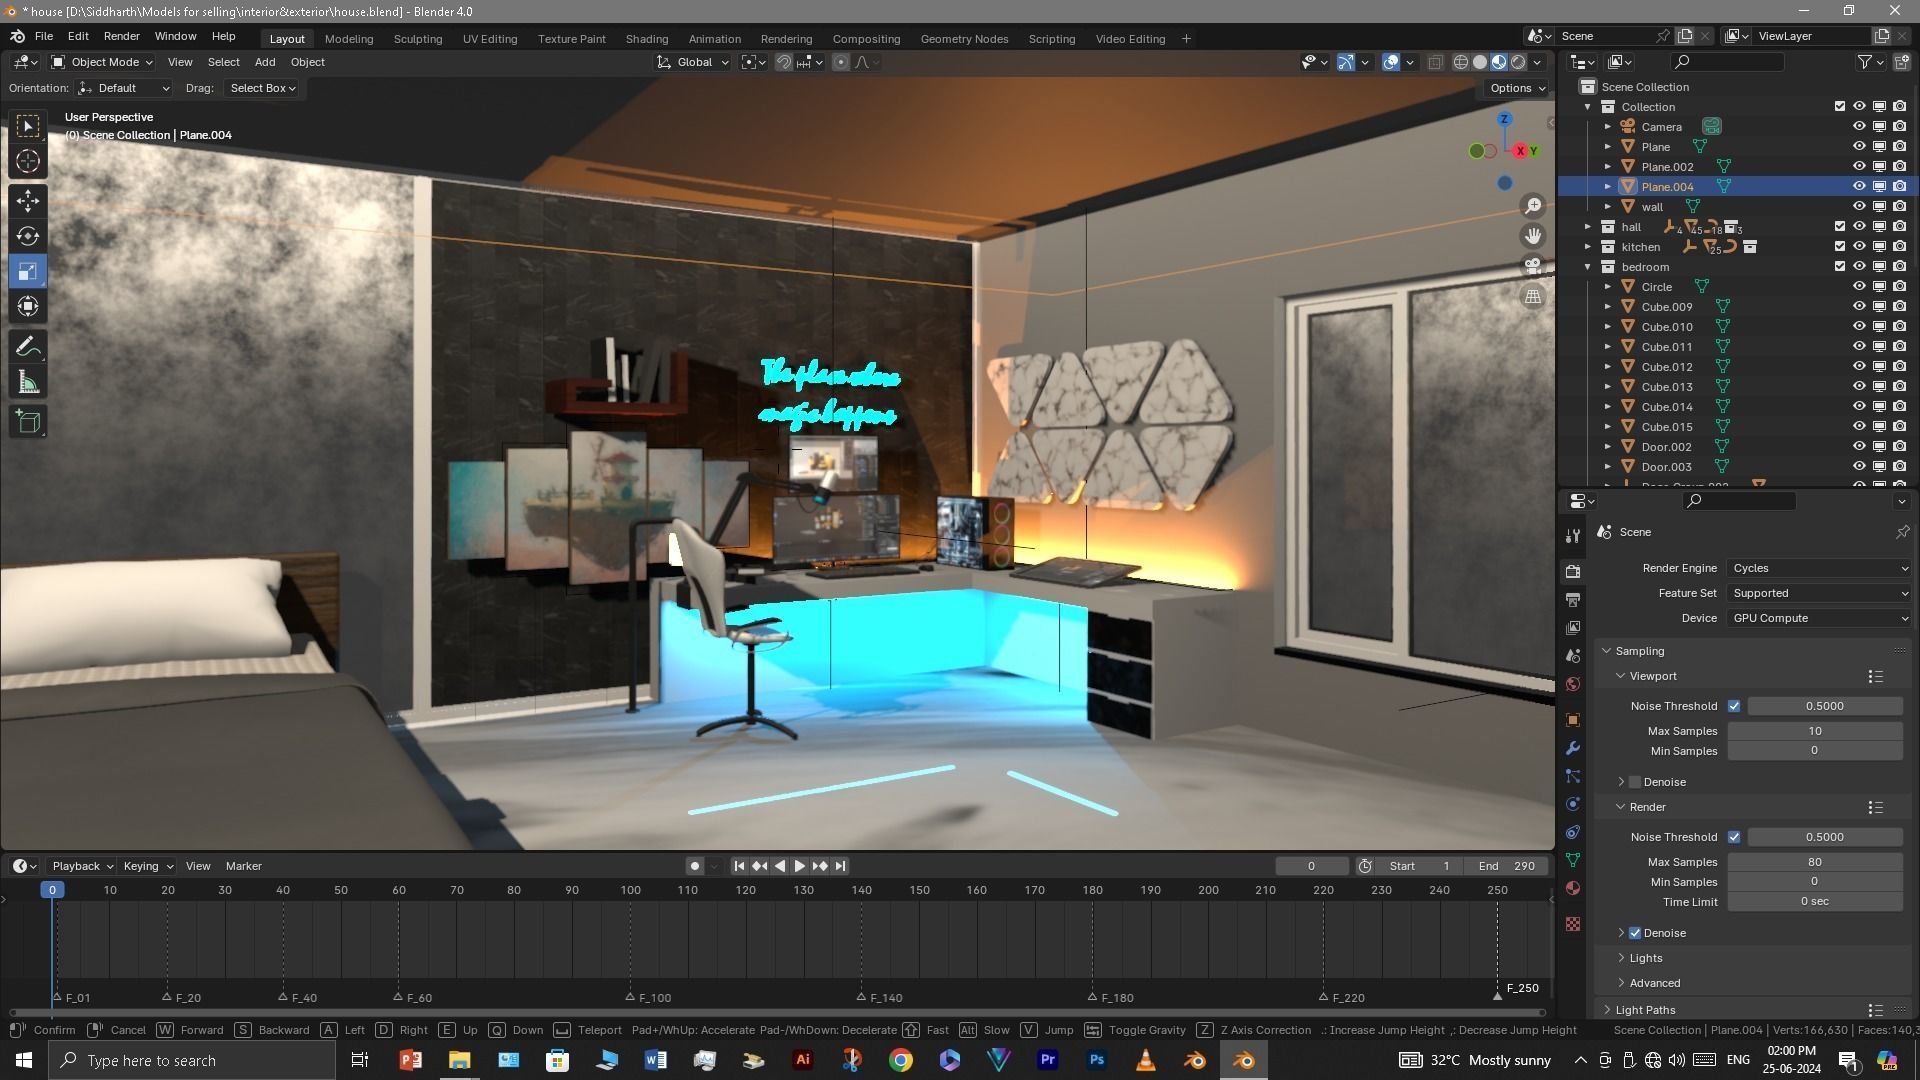The image size is (1920, 1080).
Task: Collapse the bedroom collection
Action: pos(1587,267)
